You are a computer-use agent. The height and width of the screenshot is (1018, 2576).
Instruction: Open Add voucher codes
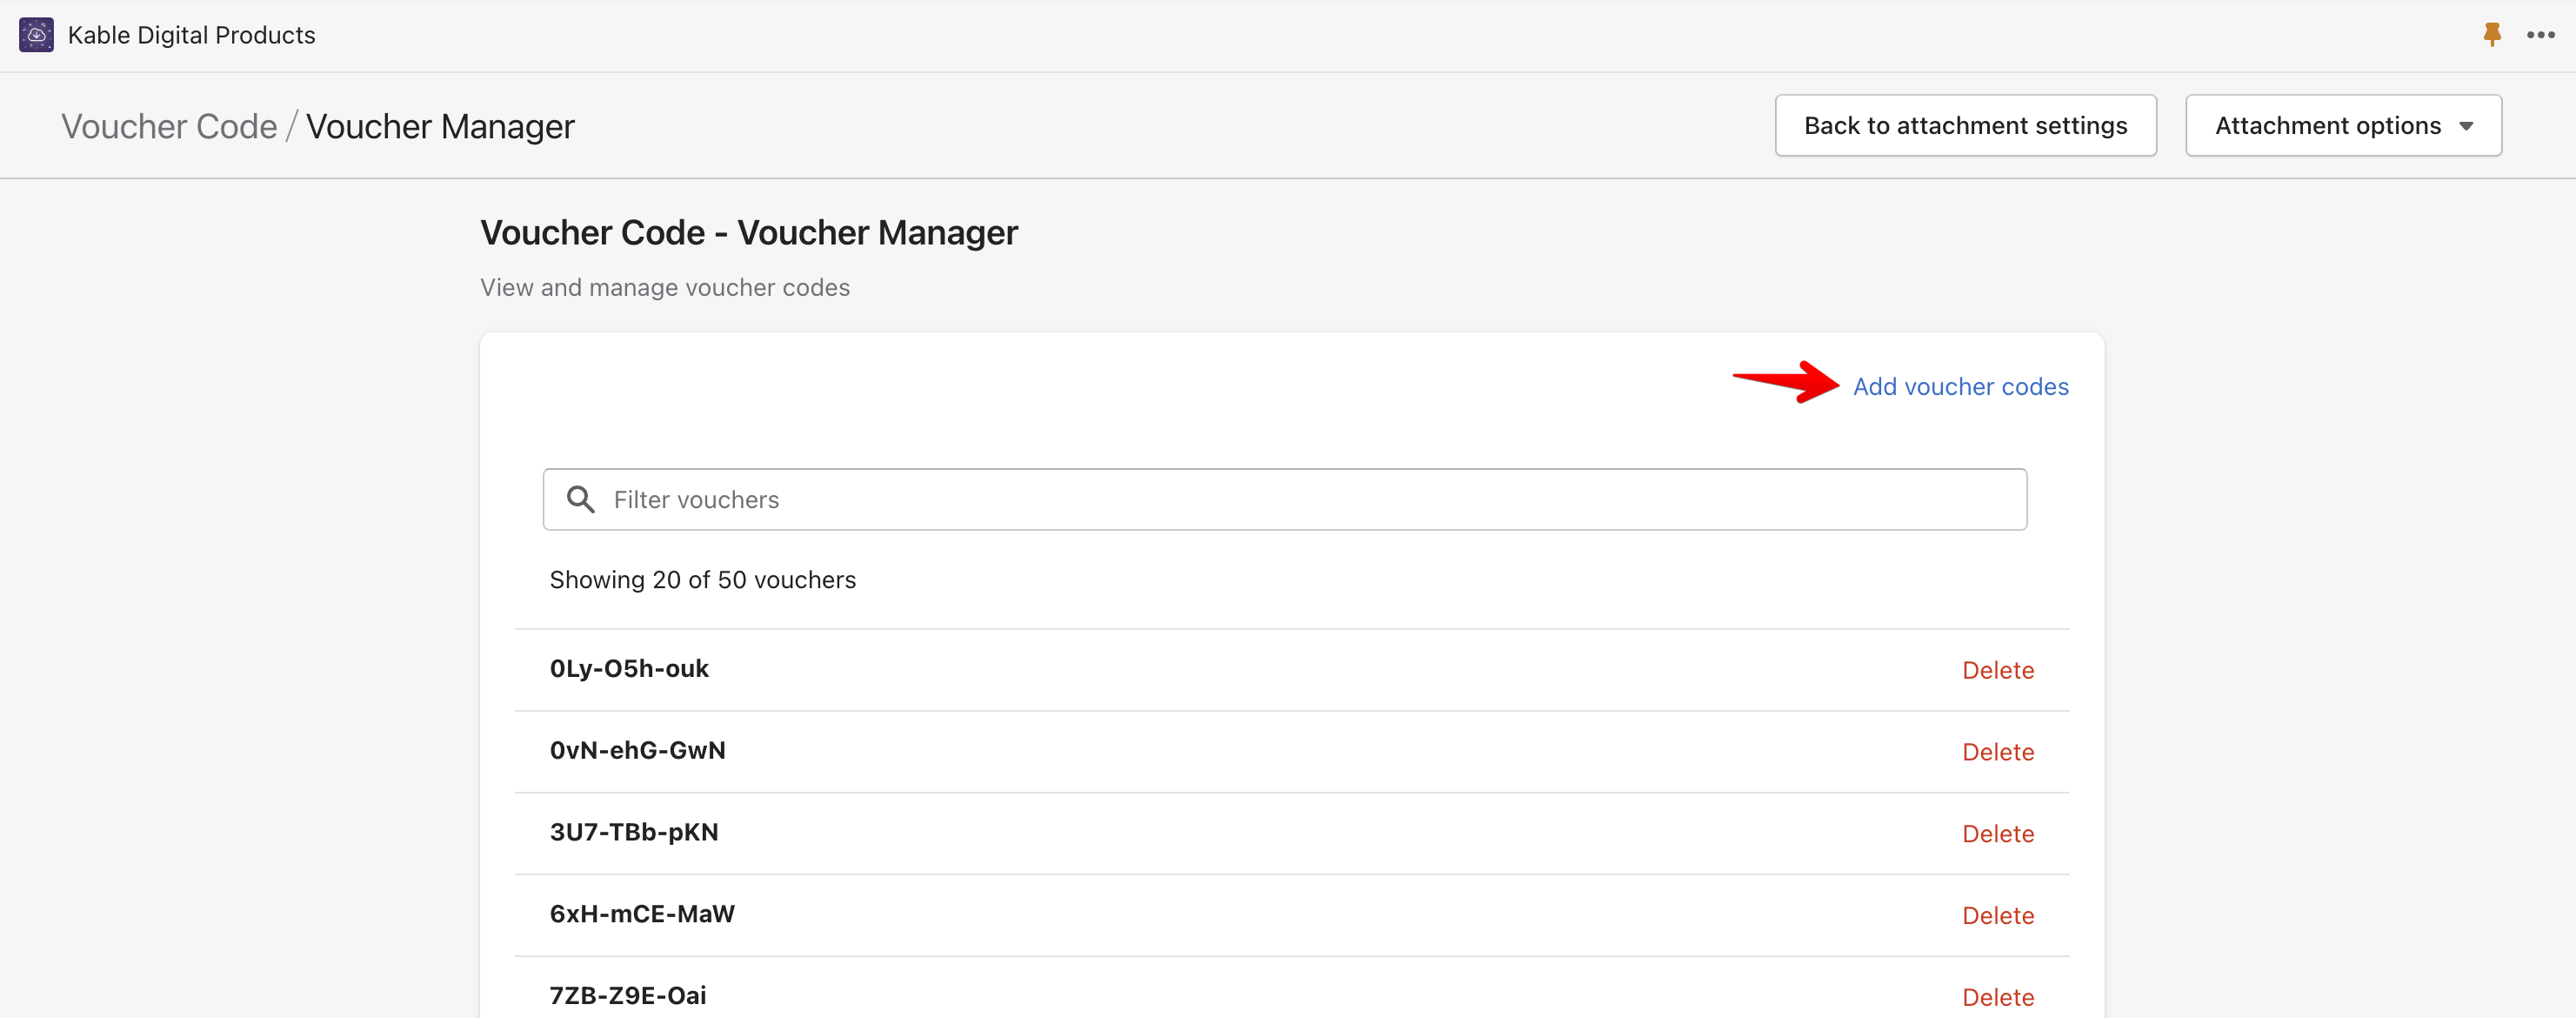click(x=1960, y=387)
